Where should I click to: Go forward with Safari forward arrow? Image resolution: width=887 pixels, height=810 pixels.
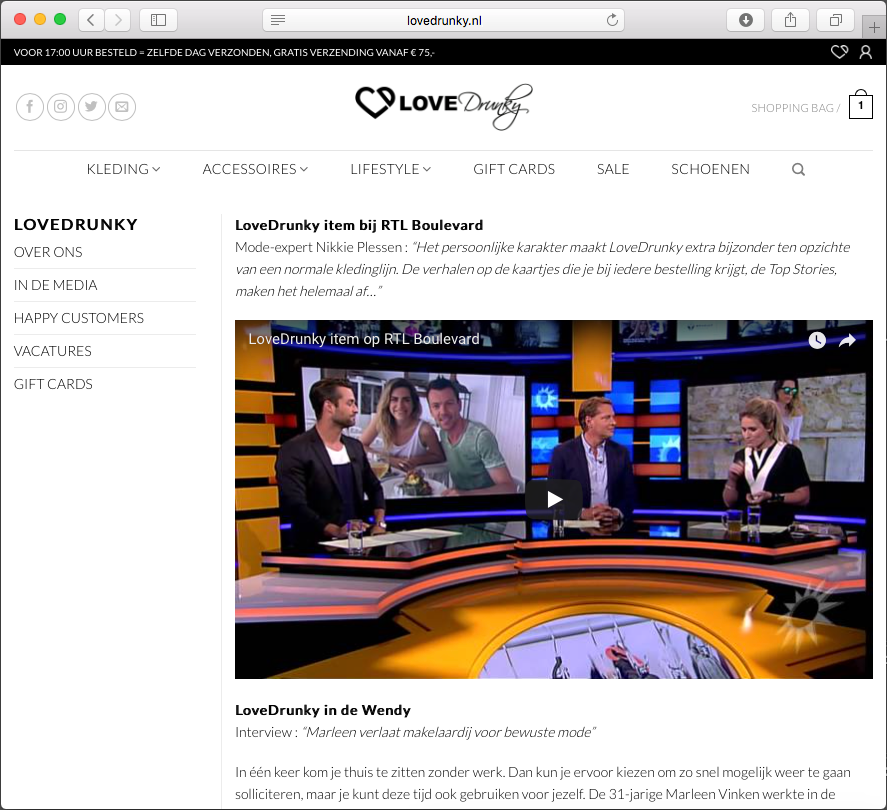[118, 20]
